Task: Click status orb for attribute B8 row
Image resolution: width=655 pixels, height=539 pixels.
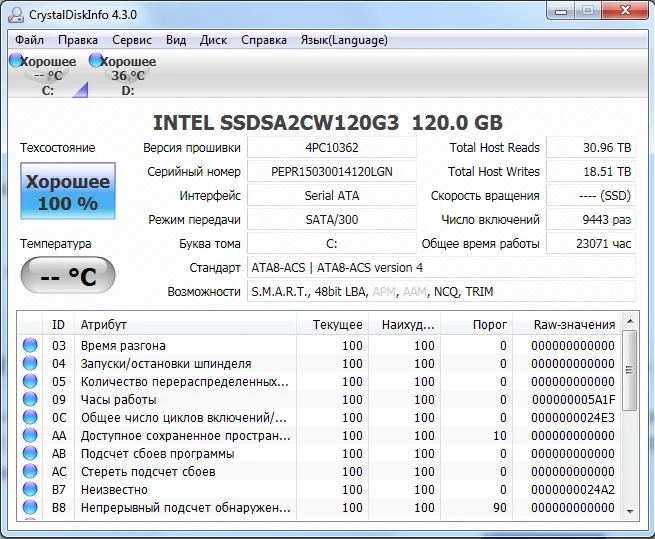Action: (x=30, y=508)
